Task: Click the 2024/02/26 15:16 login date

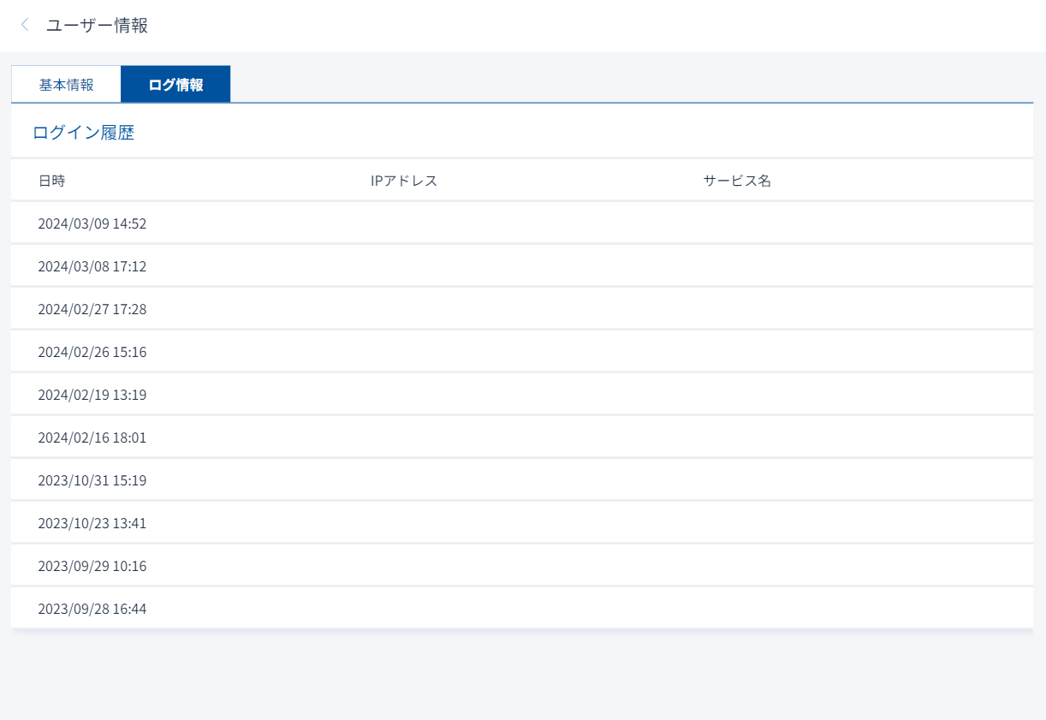Action: tap(92, 353)
